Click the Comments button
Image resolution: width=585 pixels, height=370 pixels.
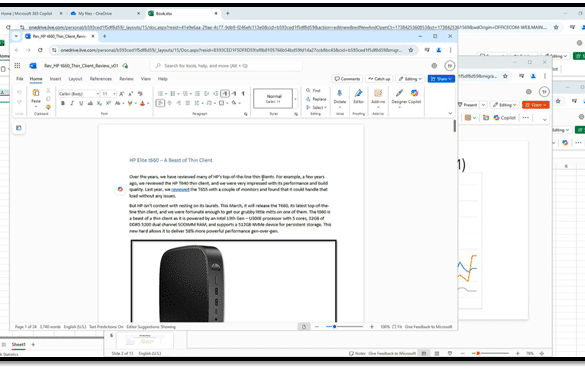click(347, 79)
